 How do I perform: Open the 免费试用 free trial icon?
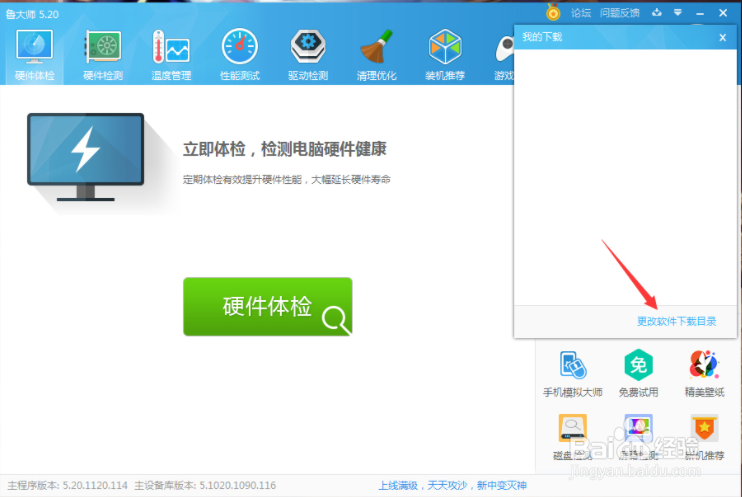tap(638, 374)
